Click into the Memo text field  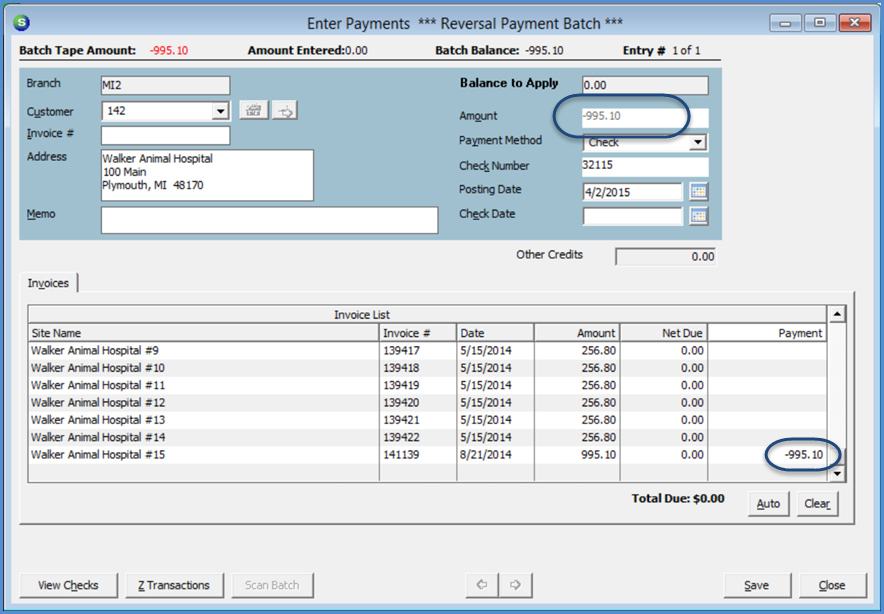[269, 220]
